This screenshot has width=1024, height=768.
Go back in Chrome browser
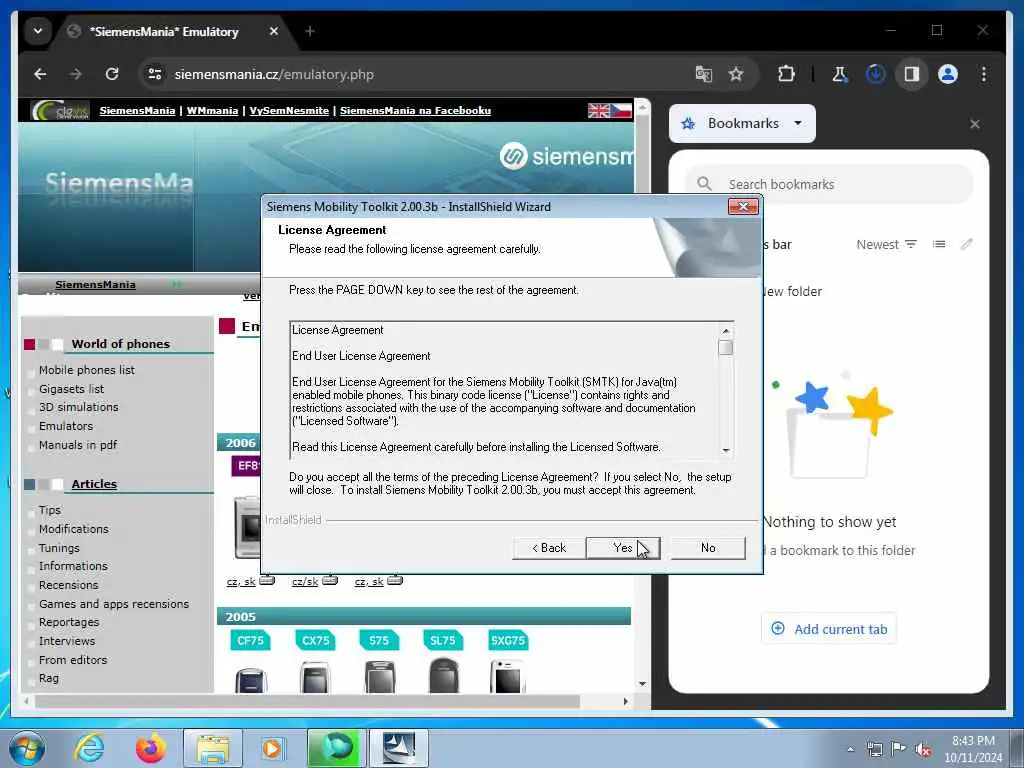coord(40,74)
